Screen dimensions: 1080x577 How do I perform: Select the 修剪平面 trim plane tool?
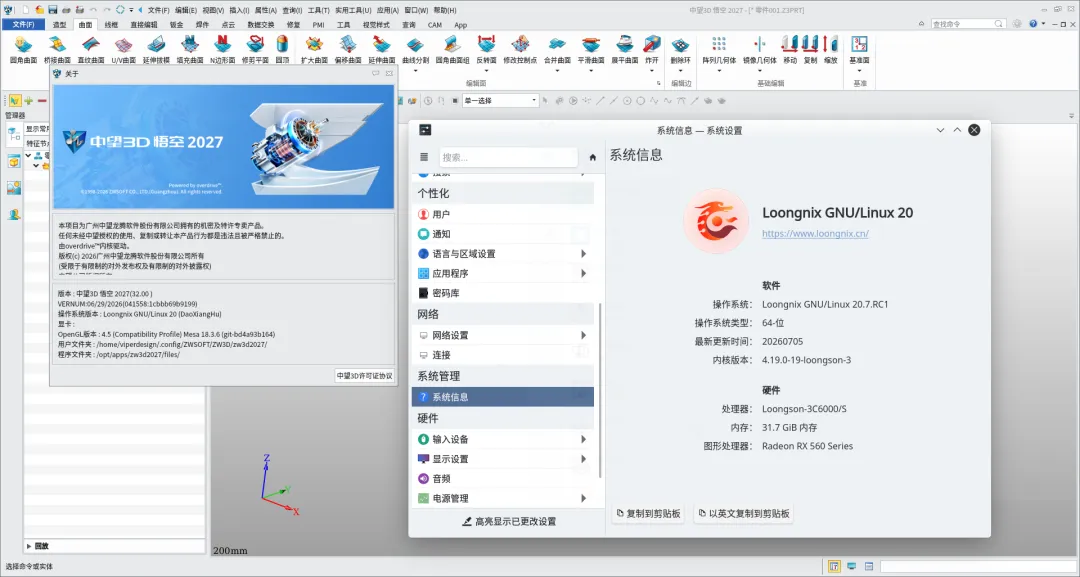256,50
